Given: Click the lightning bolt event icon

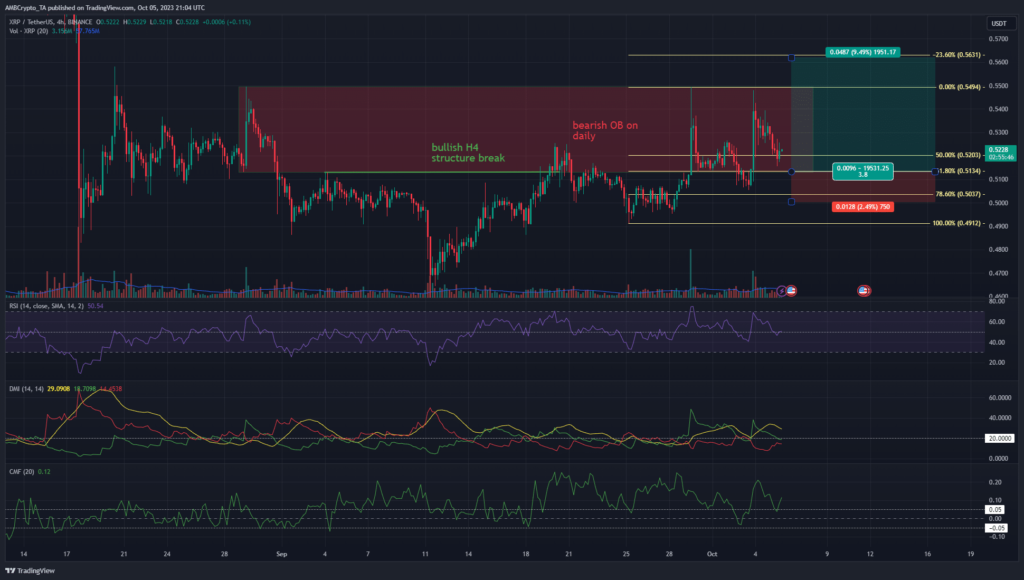Looking at the screenshot, I should (x=781, y=290).
